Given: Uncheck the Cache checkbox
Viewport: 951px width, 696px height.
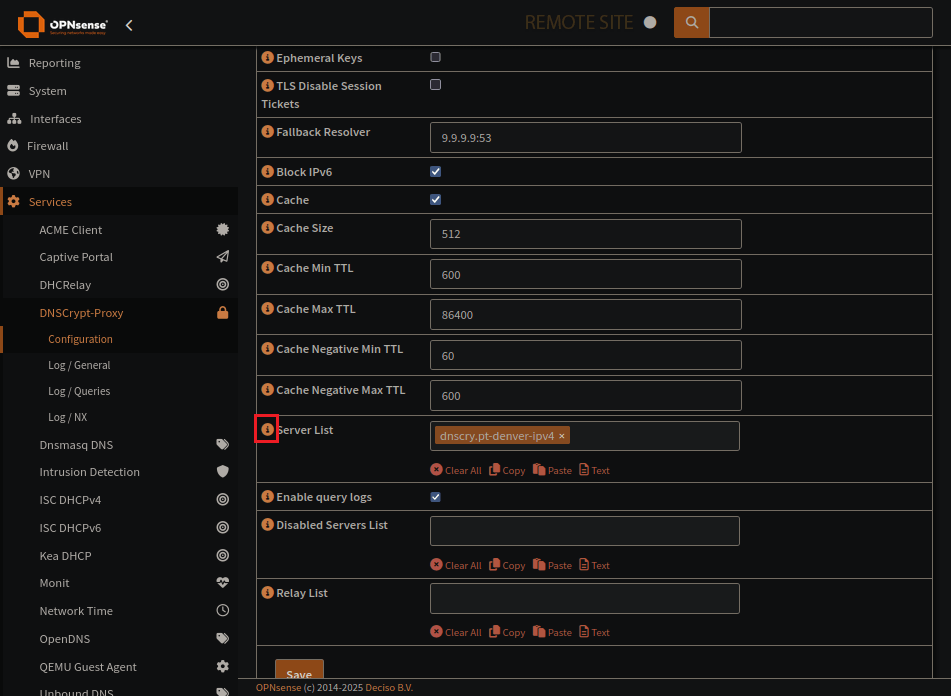Looking at the screenshot, I should click(x=435, y=199).
